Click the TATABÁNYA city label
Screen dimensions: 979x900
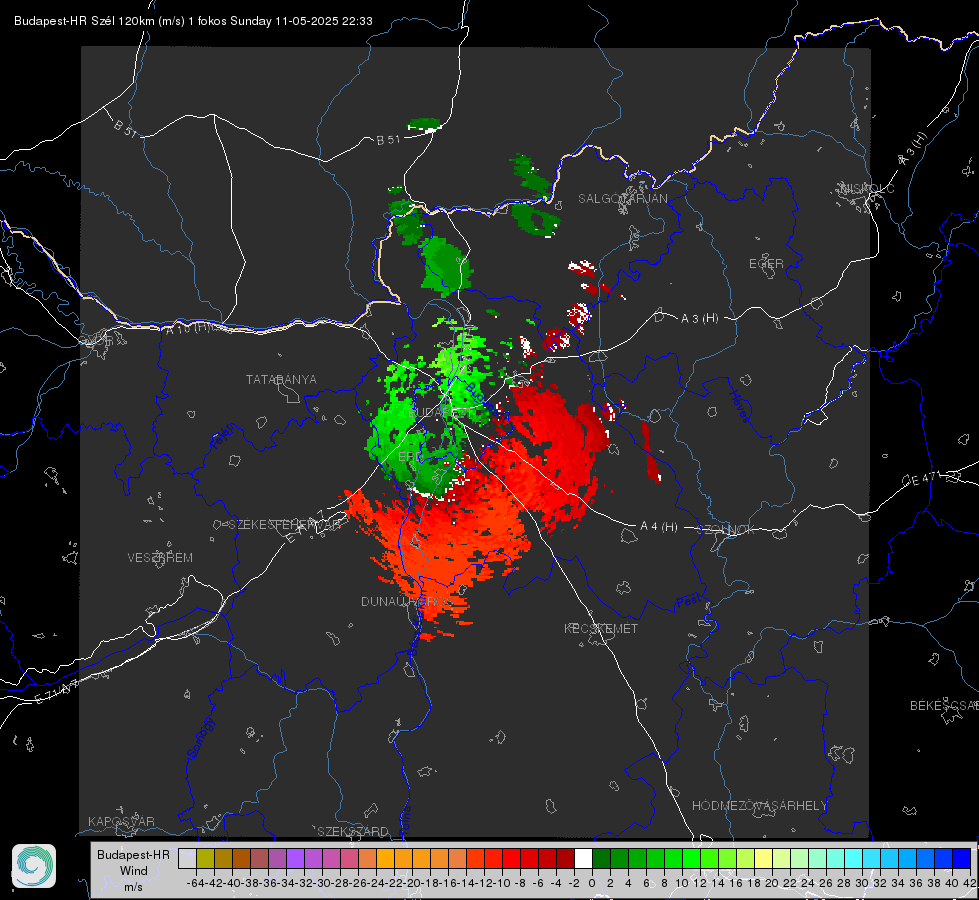(x=281, y=379)
